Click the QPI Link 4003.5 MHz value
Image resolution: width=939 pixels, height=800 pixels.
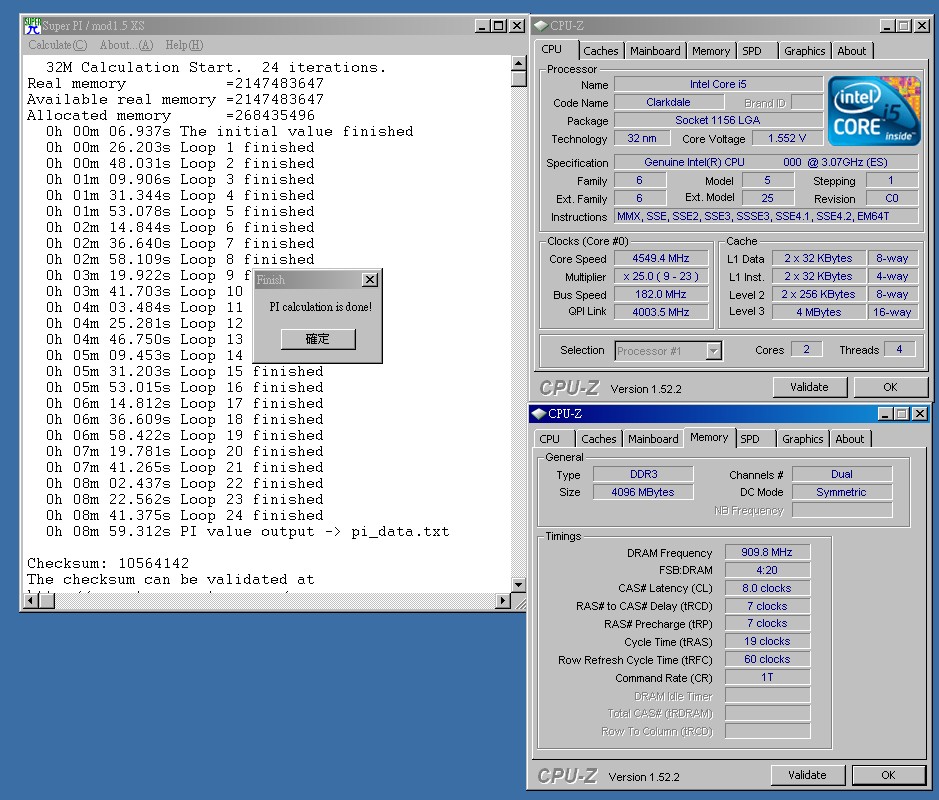pyautogui.click(x=661, y=312)
